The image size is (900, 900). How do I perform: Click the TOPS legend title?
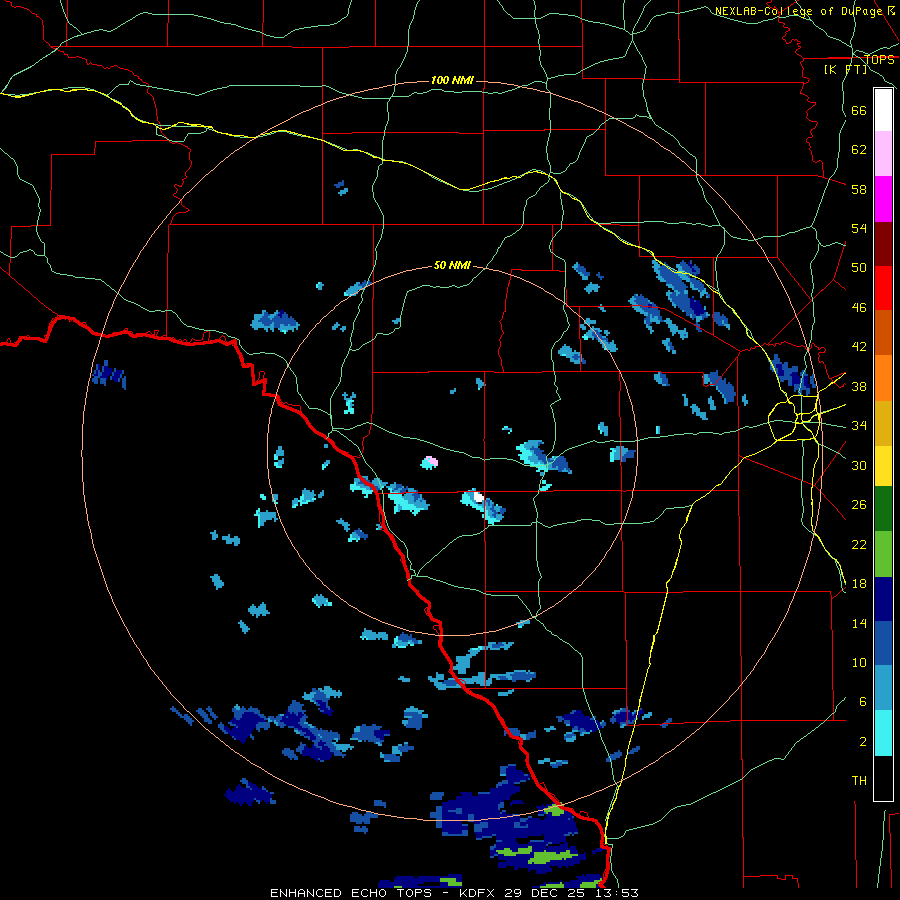pyautogui.click(x=879, y=60)
